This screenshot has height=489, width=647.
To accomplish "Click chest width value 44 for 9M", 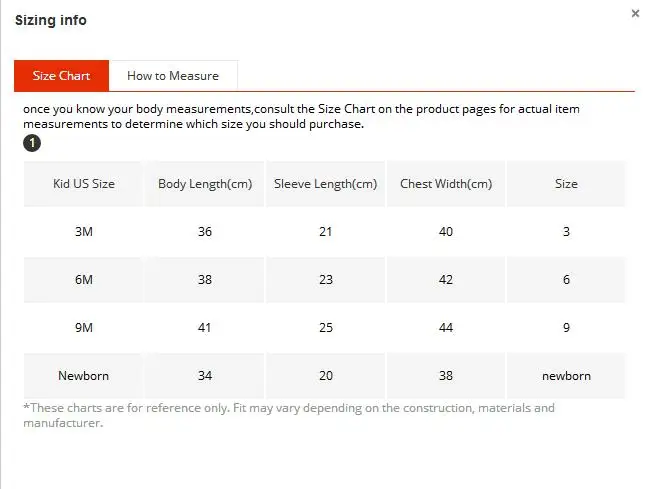I will click(446, 327).
